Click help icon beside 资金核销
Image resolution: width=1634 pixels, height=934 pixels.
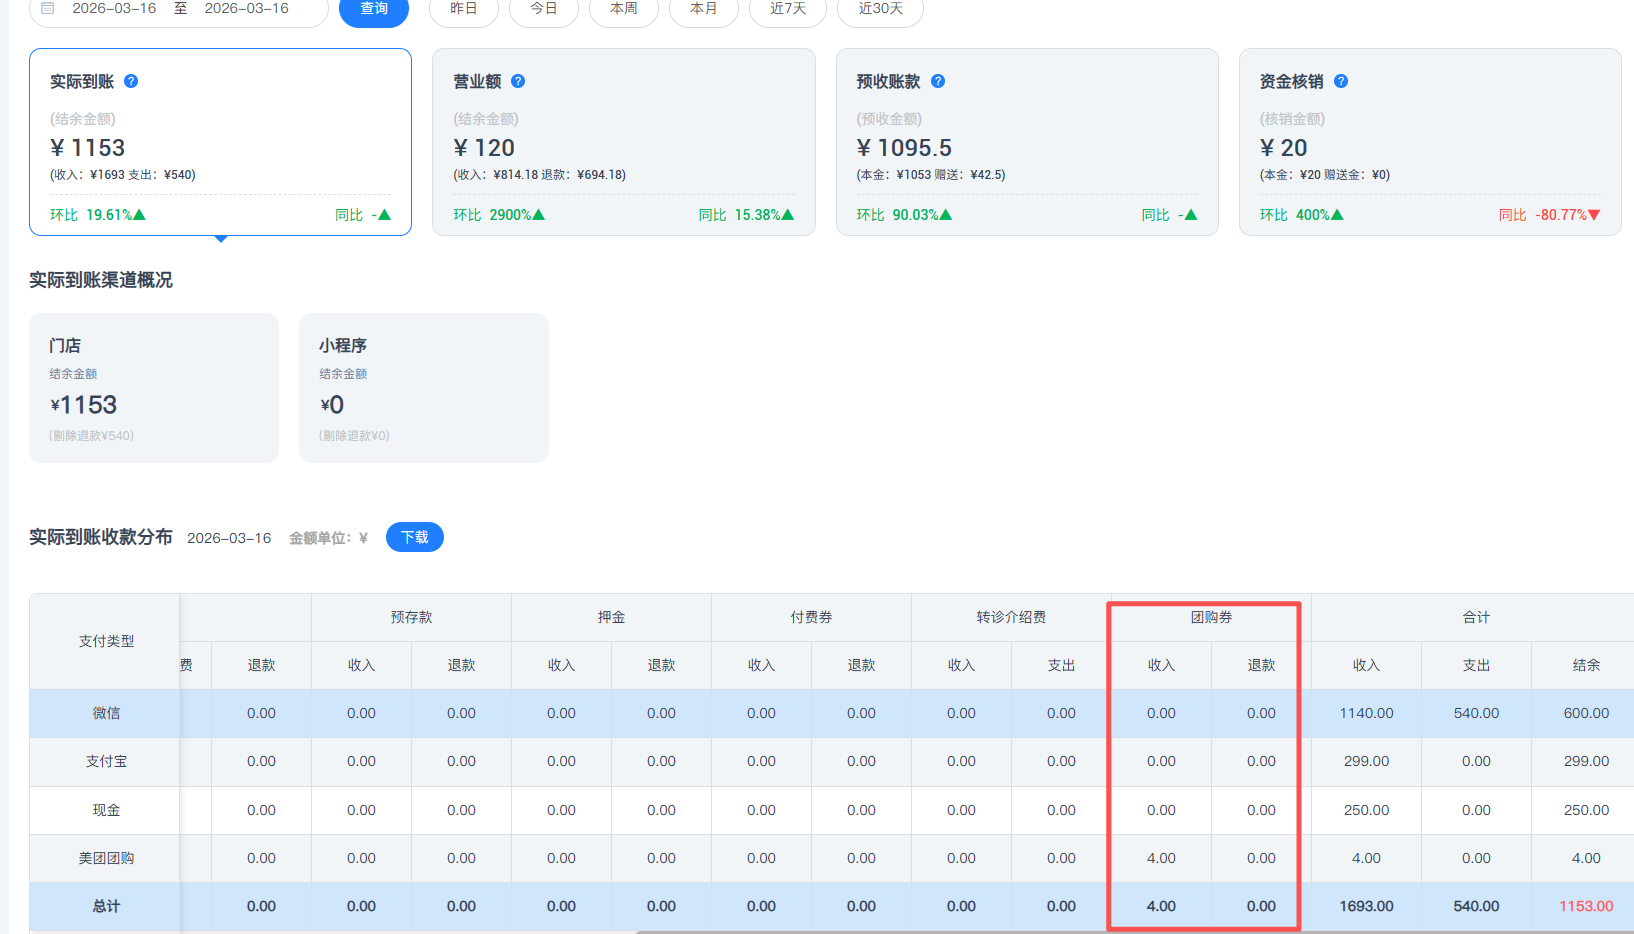pos(1341,81)
